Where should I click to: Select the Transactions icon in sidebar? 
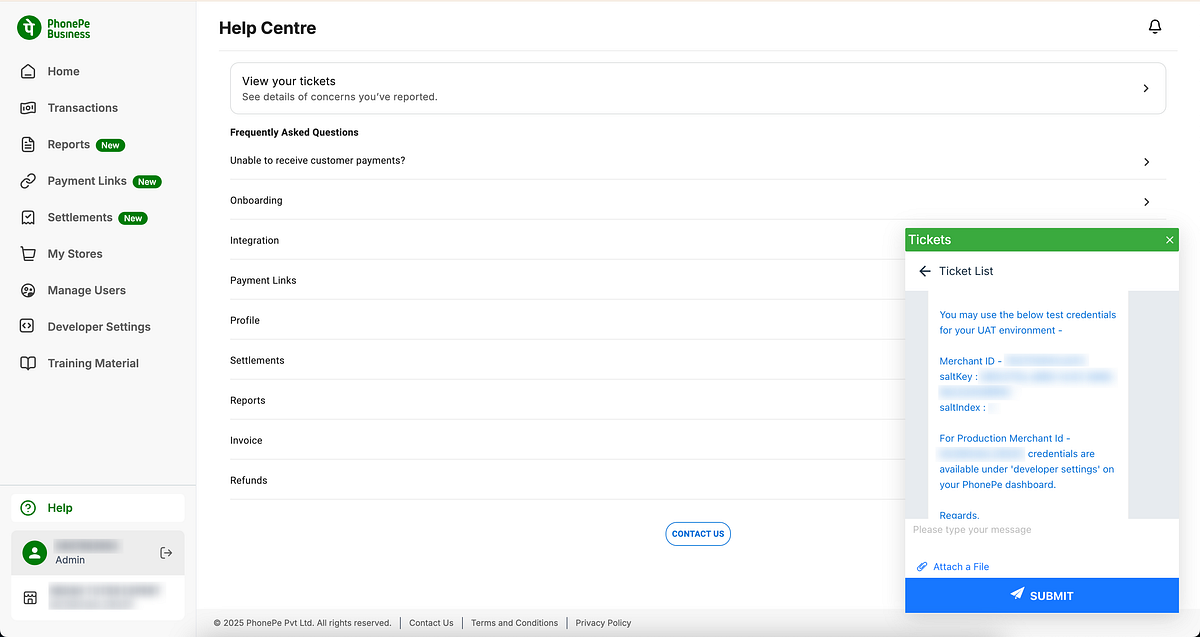point(28,108)
